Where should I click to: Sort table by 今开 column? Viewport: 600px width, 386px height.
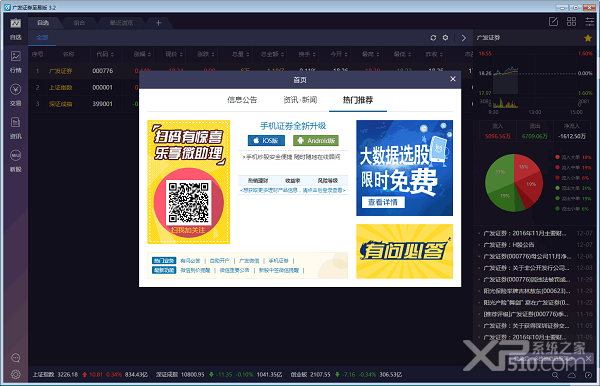[339, 54]
